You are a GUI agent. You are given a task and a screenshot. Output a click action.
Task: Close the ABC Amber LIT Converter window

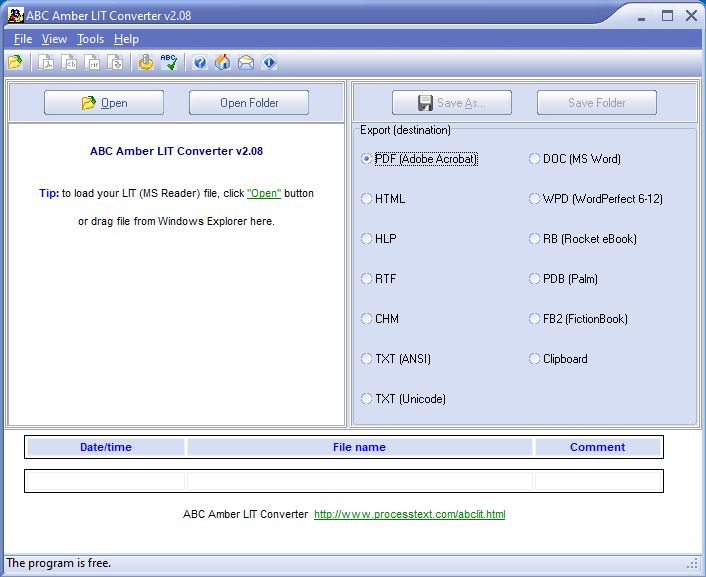(692, 16)
